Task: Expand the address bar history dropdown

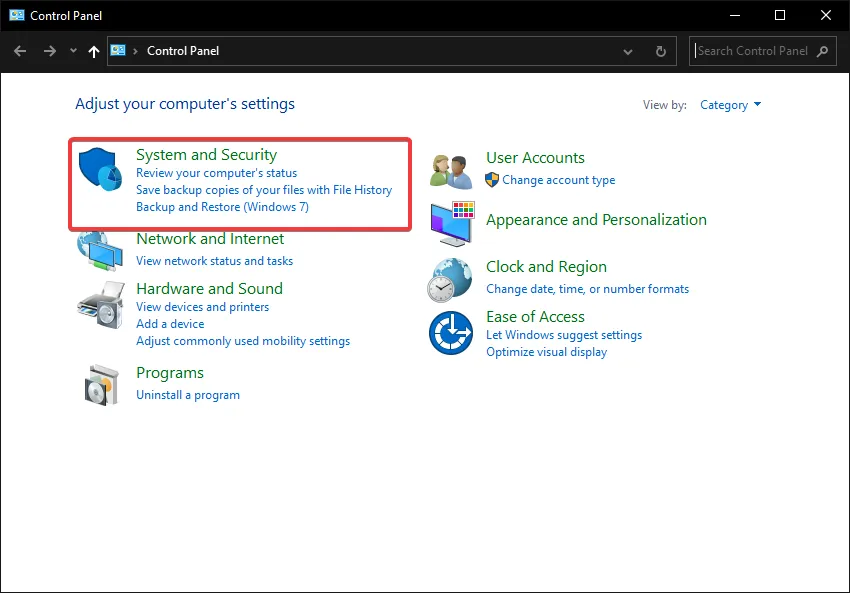Action: coord(628,51)
